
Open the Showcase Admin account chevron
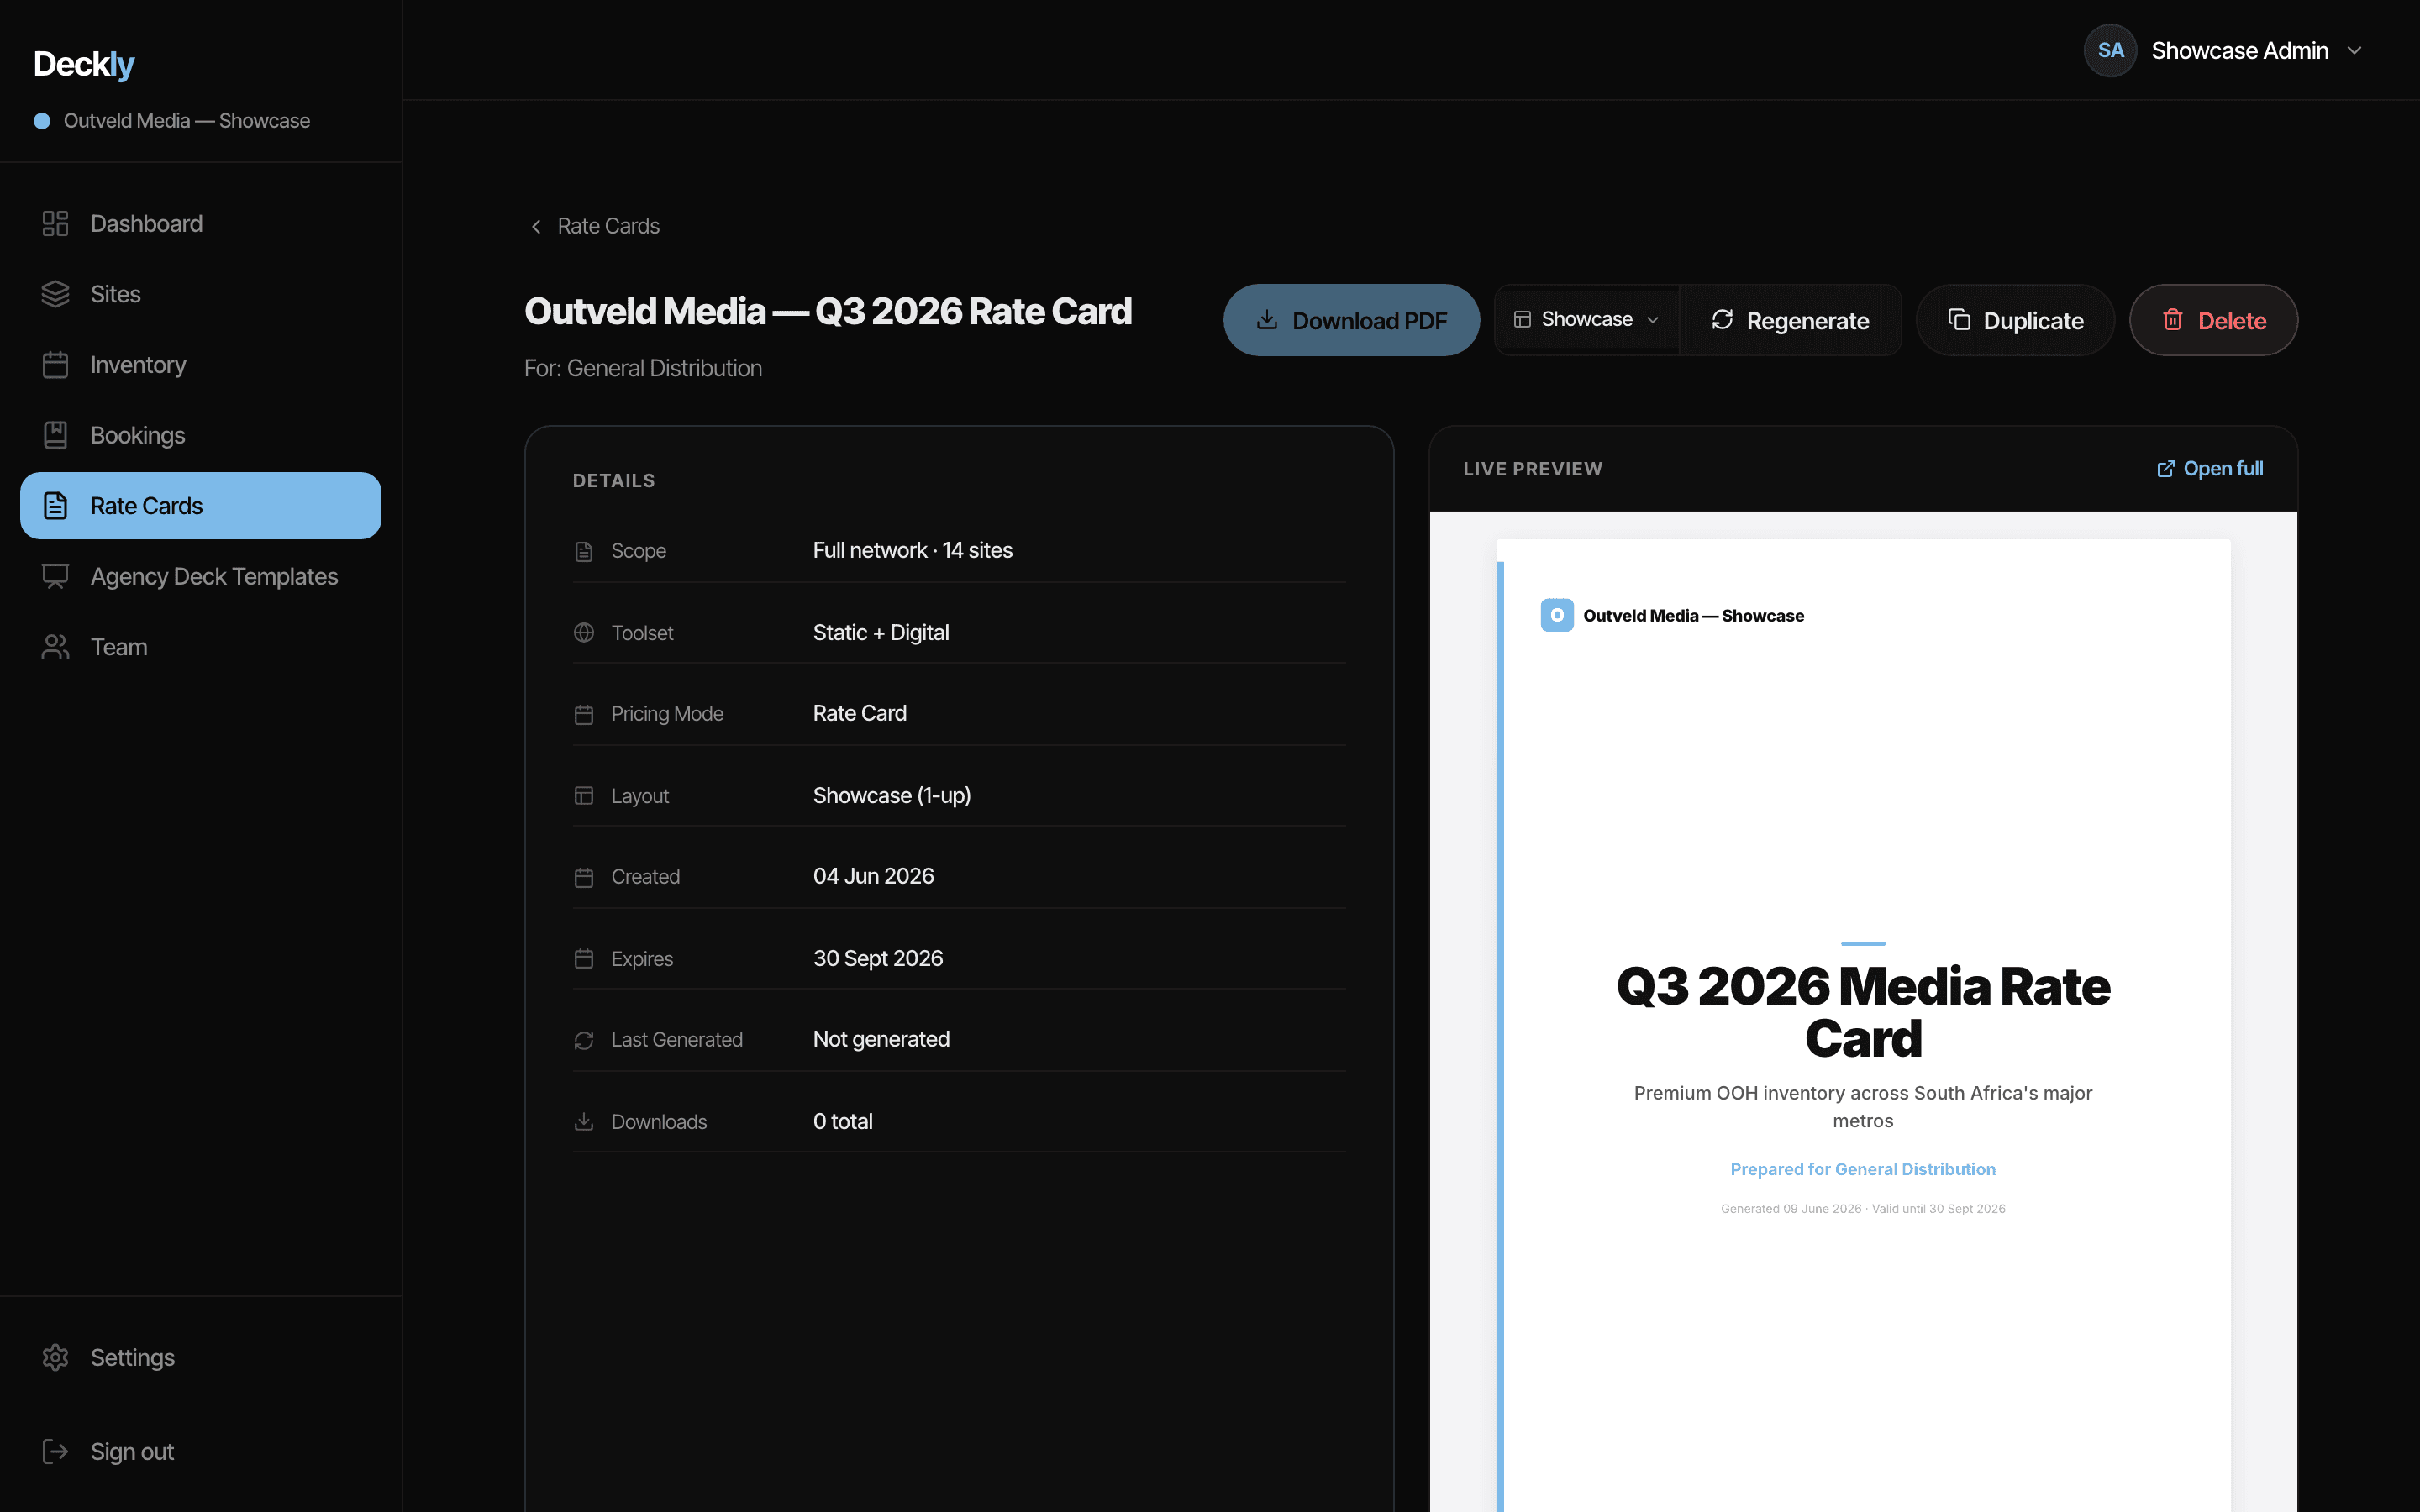(2354, 51)
